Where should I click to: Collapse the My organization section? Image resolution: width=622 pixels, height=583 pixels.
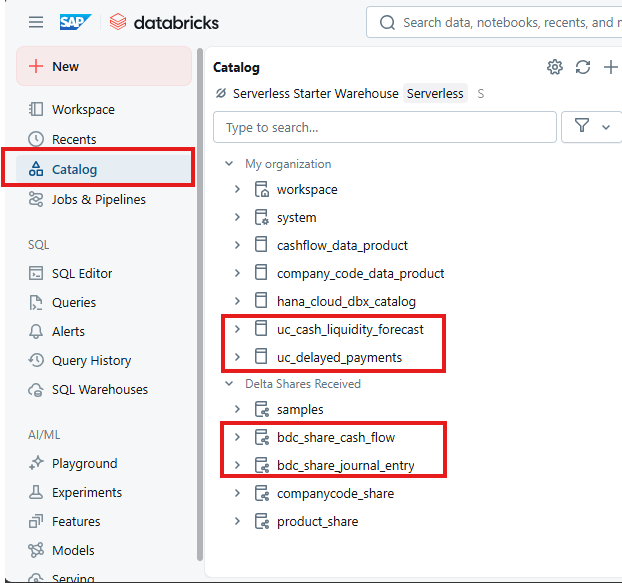point(229,163)
